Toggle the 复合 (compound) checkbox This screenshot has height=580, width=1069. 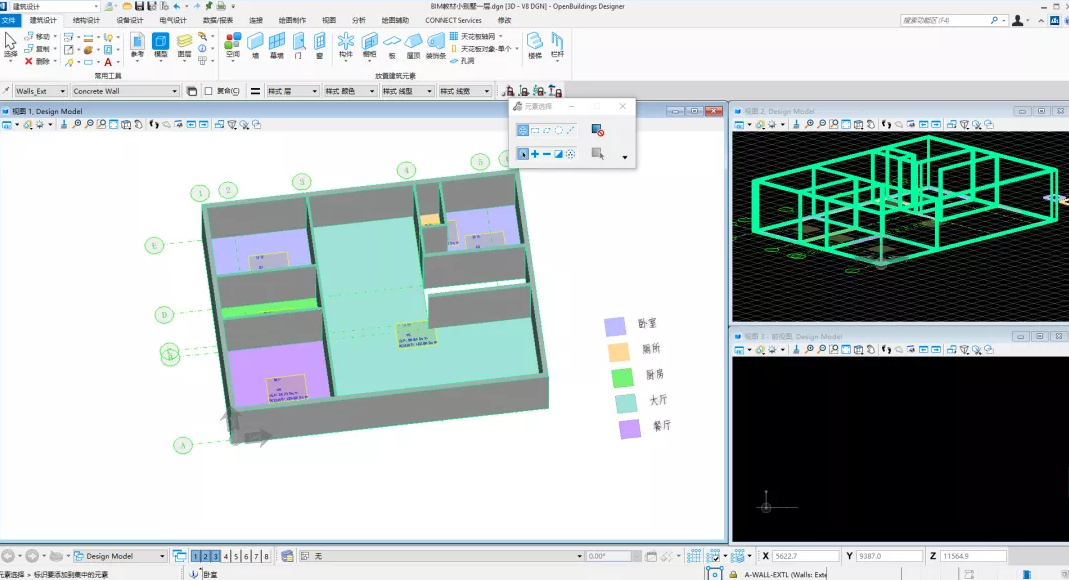pyautogui.click(x=208, y=91)
